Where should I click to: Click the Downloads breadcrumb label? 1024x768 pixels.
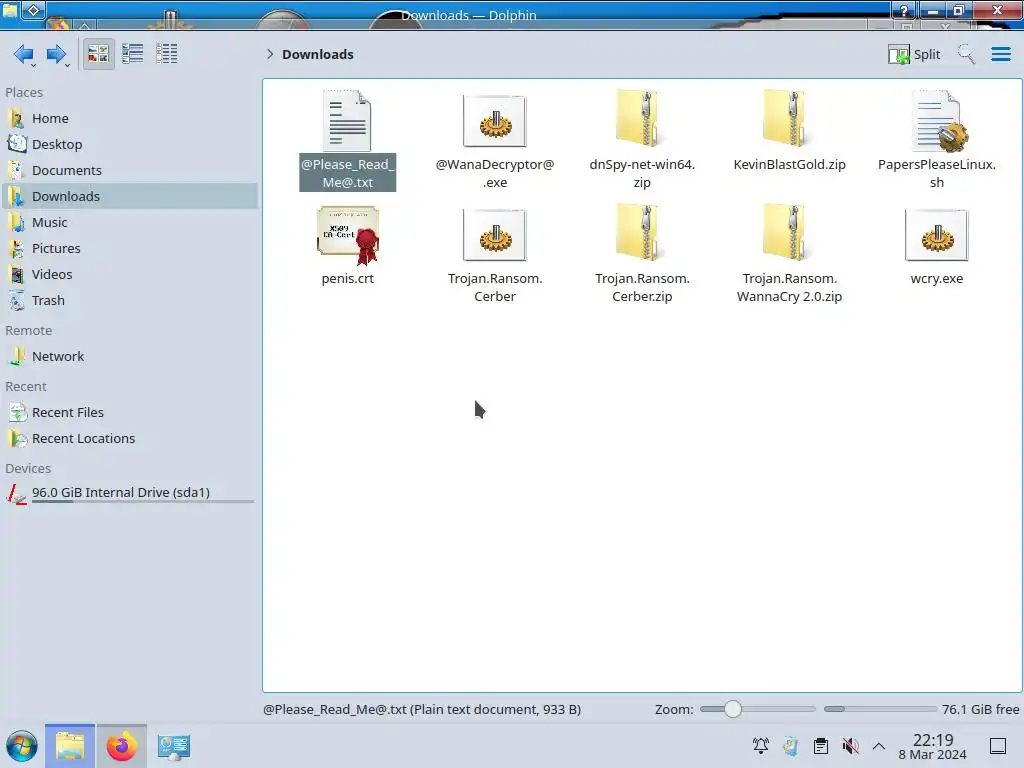point(317,54)
